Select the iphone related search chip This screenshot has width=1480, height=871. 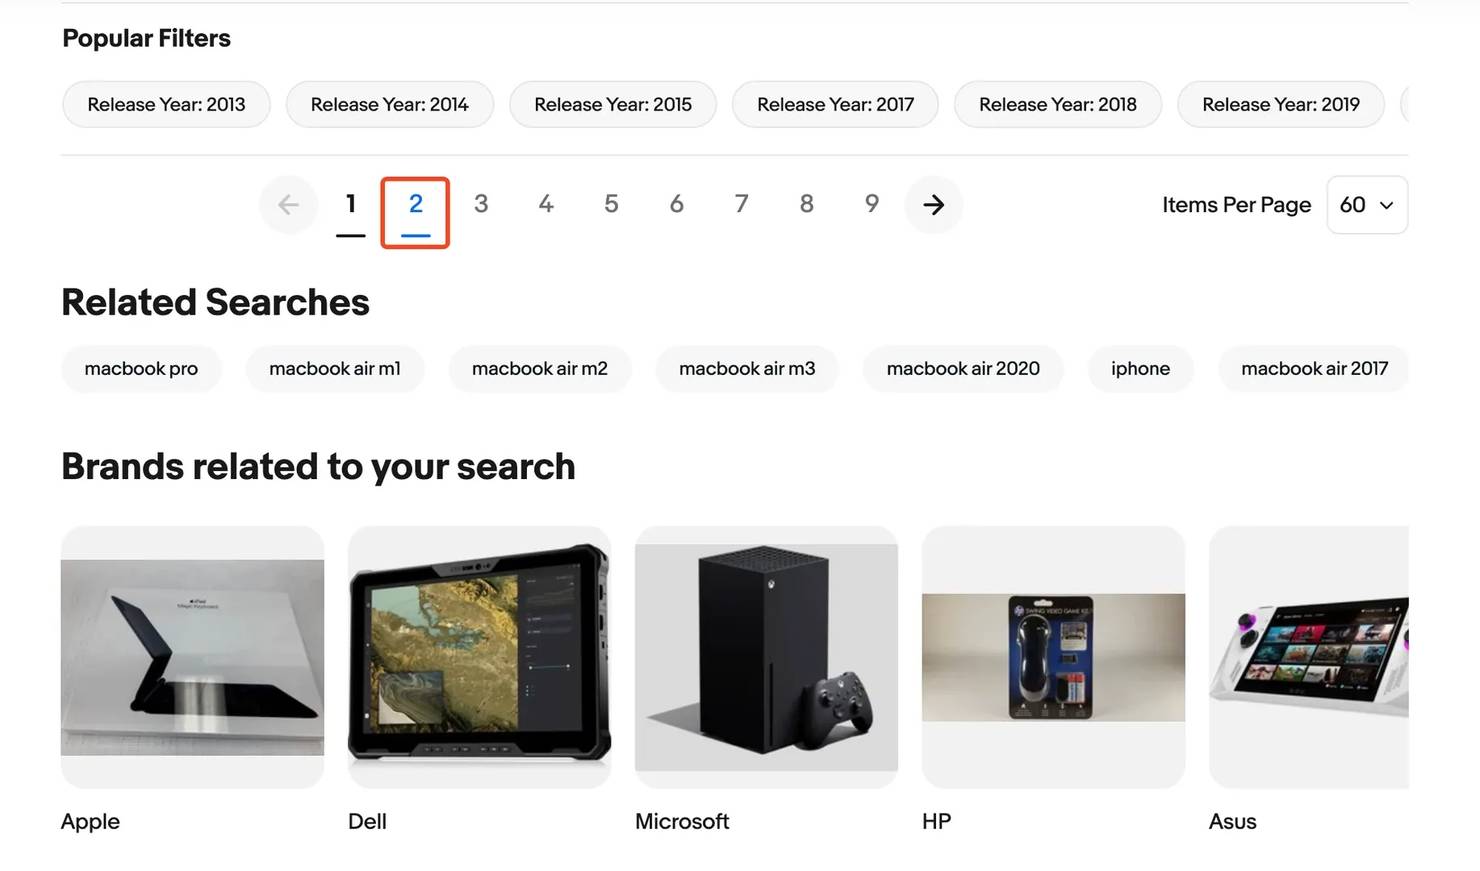1140,368
